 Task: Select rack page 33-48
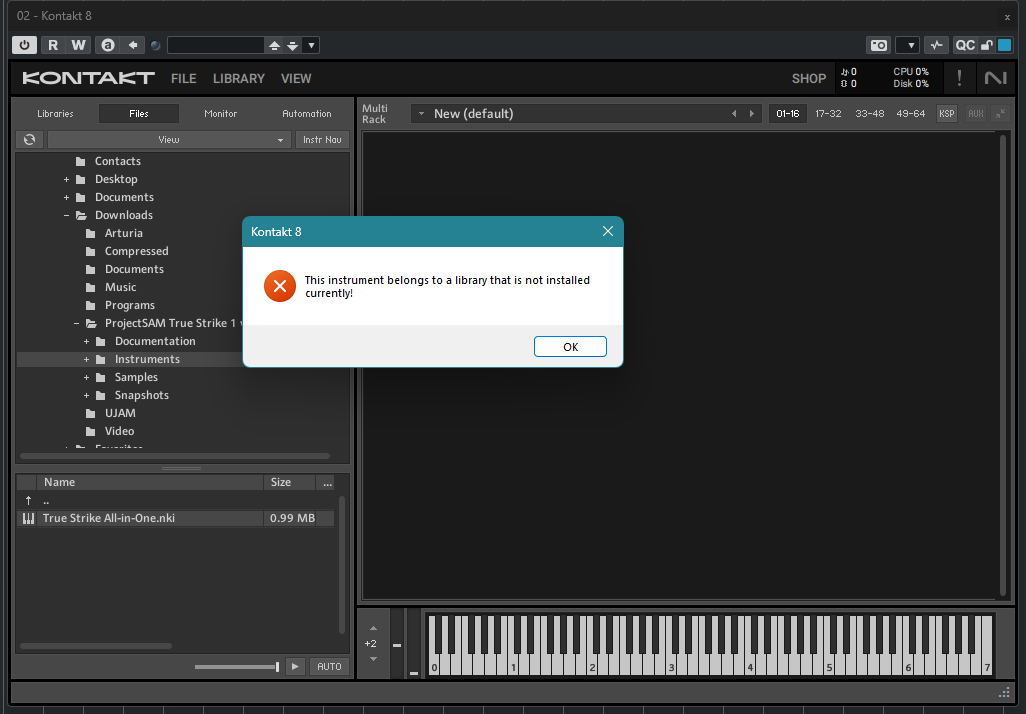click(x=870, y=114)
